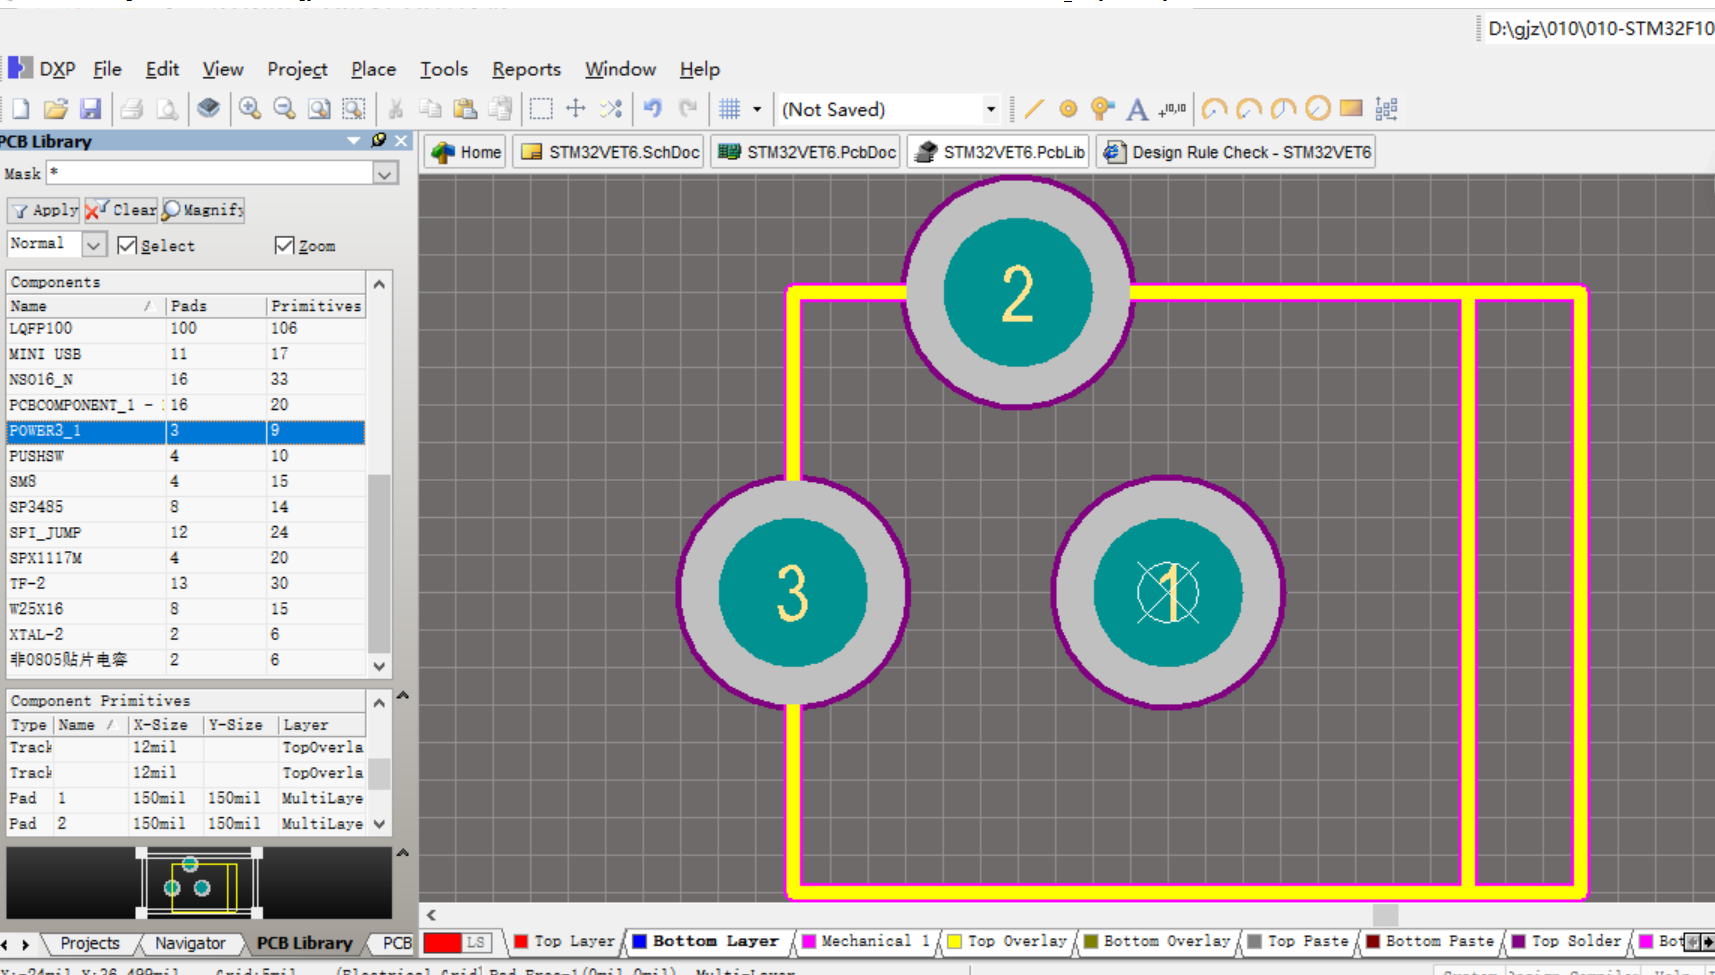
Task: Click the layer stack devices view icon
Action: click(208, 108)
